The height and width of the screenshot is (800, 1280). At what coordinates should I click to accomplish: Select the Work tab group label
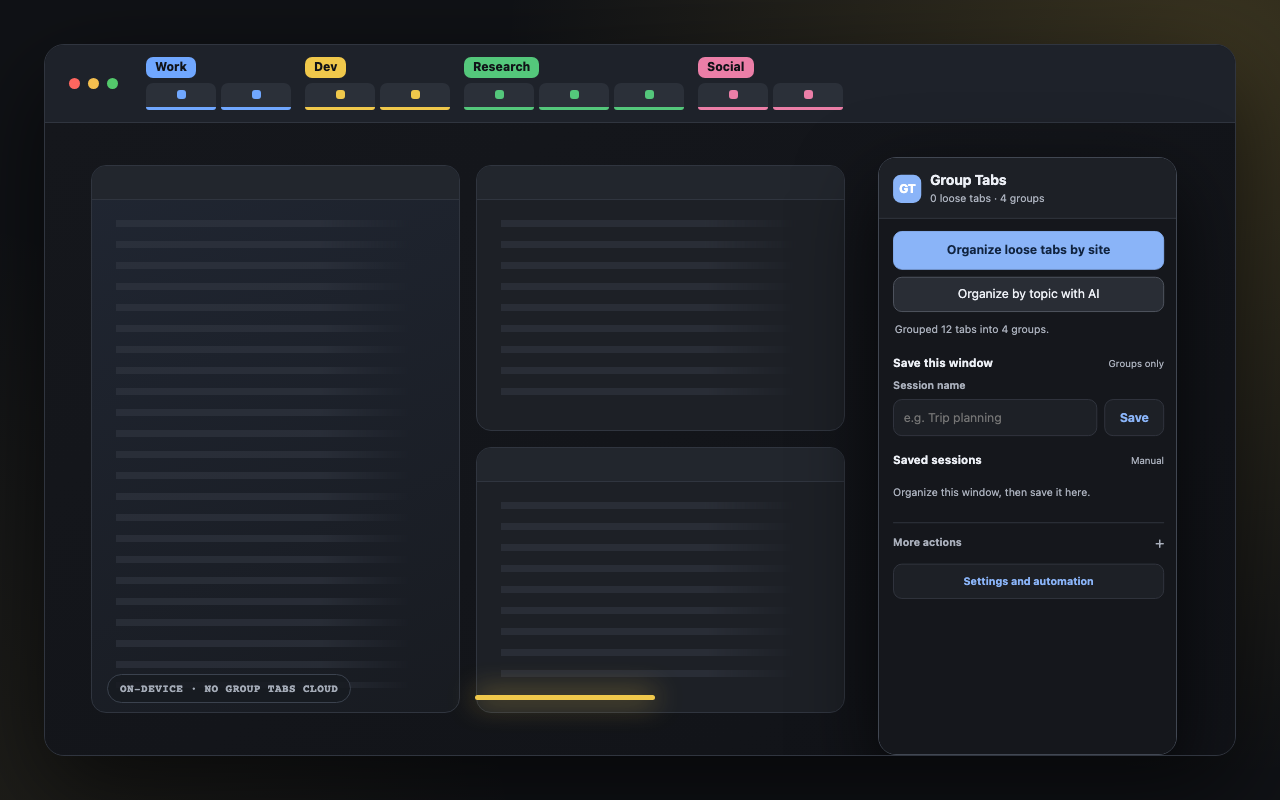click(x=171, y=67)
